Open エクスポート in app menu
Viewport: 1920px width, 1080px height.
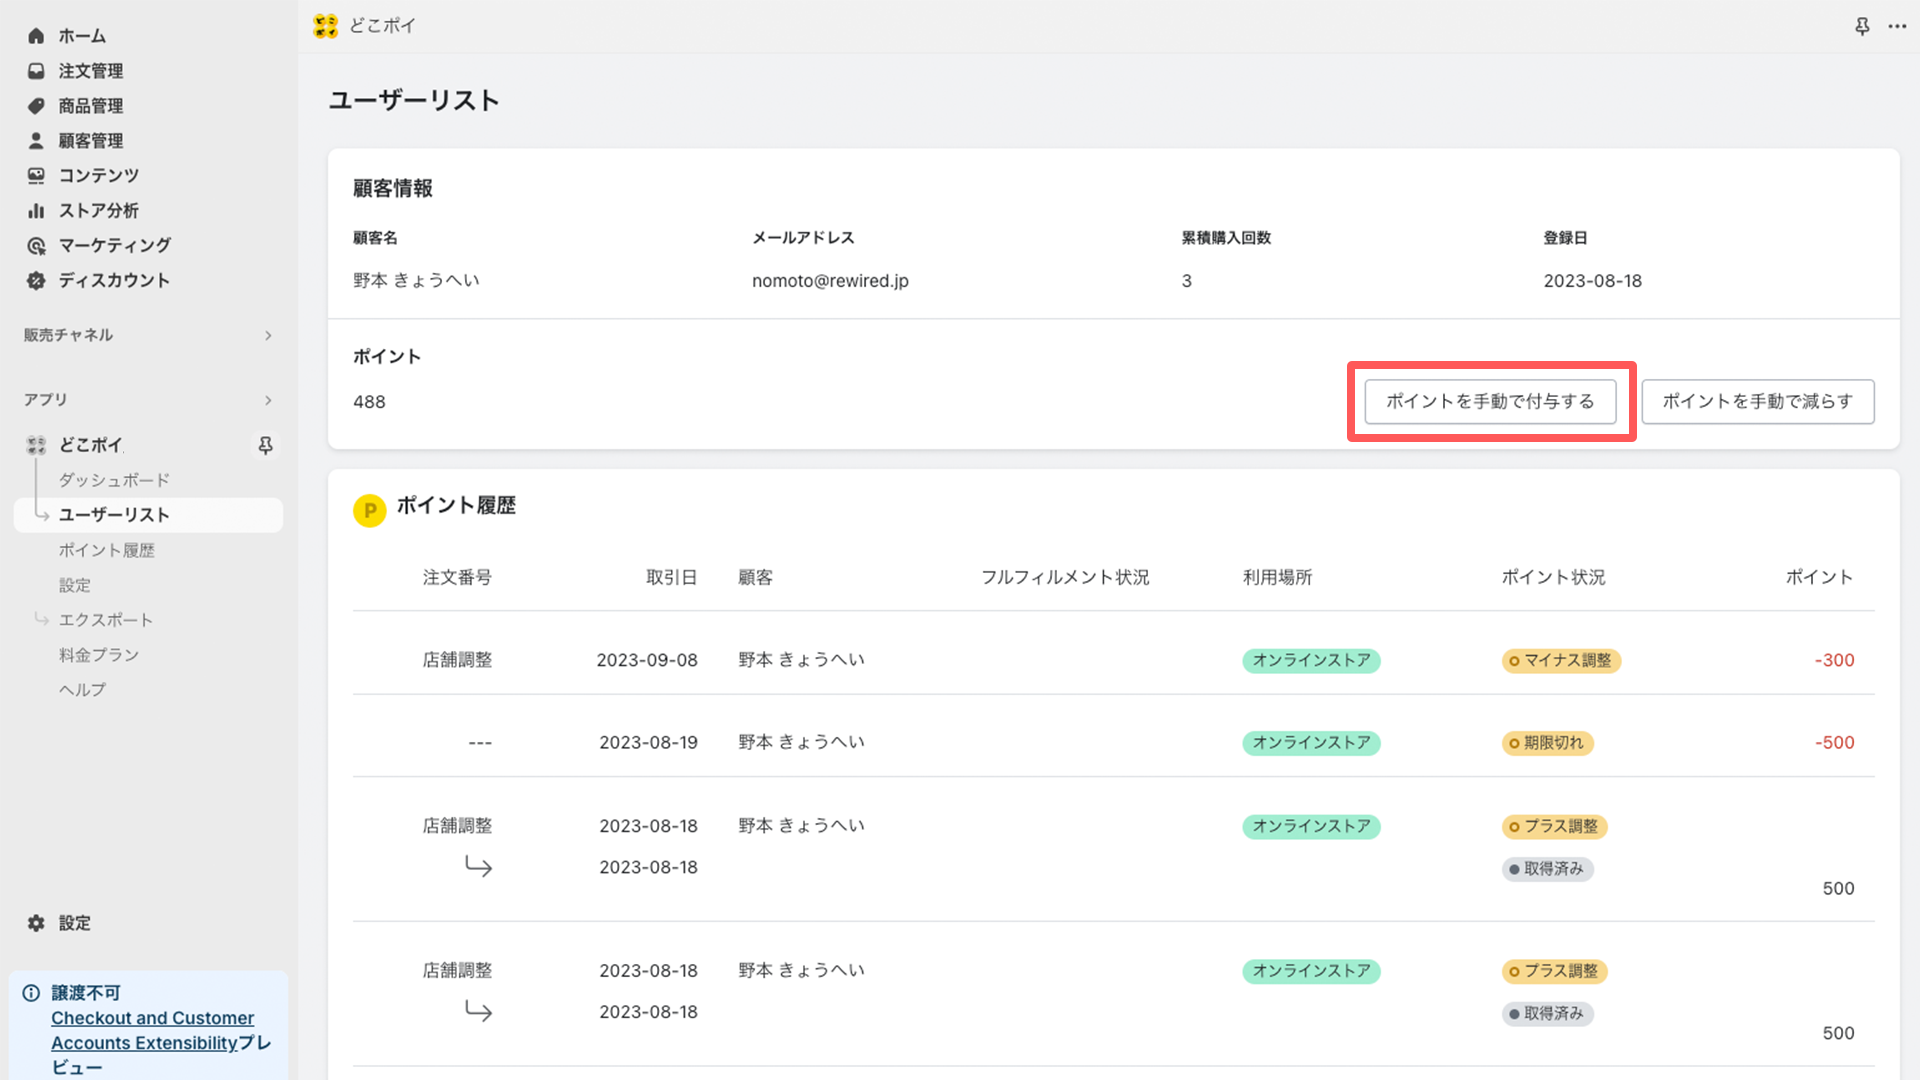click(x=106, y=620)
